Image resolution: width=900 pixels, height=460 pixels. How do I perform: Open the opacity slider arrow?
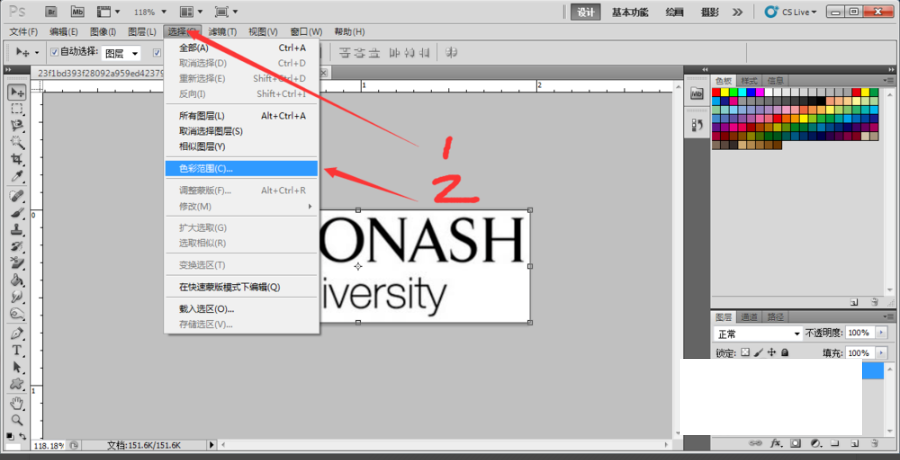pyautogui.click(x=881, y=333)
